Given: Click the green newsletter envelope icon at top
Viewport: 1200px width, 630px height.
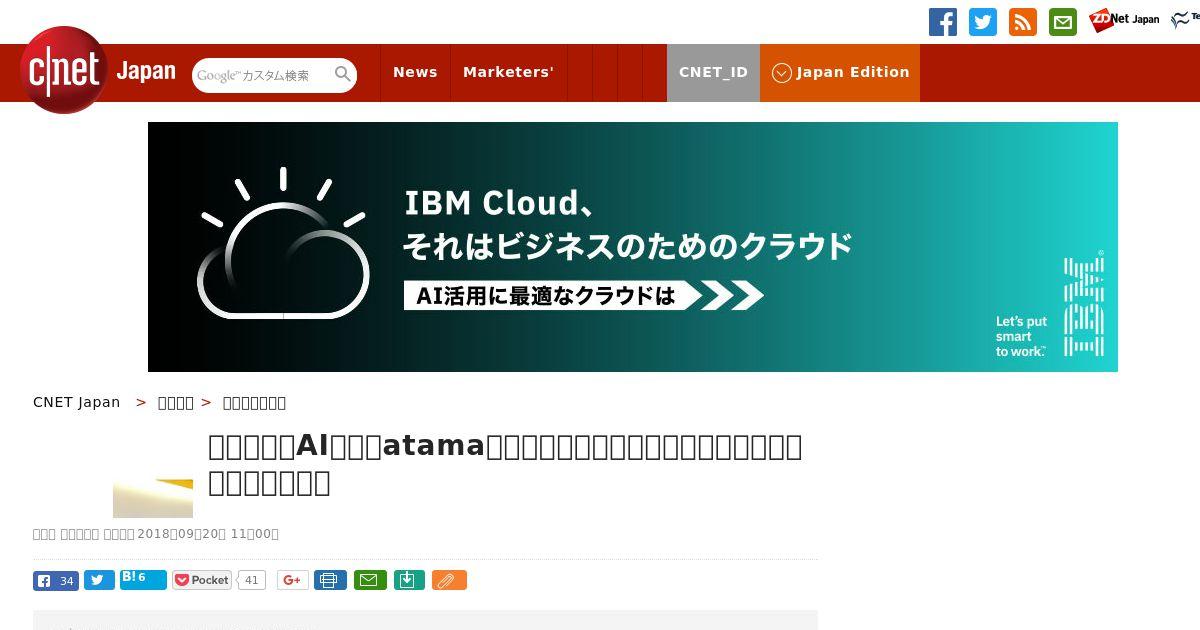Looking at the screenshot, I should 1063,22.
